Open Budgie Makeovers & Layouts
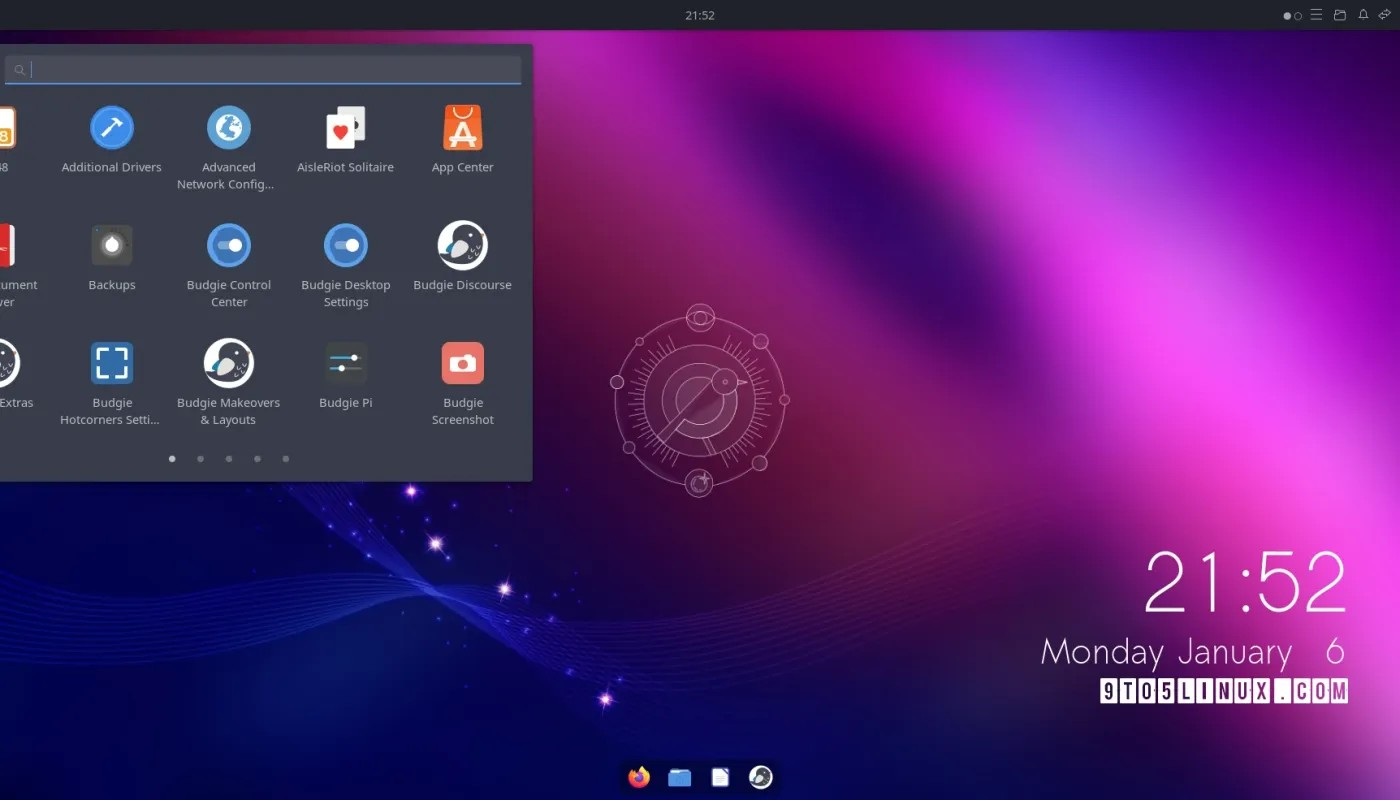Image resolution: width=1400 pixels, height=800 pixels. [x=229, y=363]
